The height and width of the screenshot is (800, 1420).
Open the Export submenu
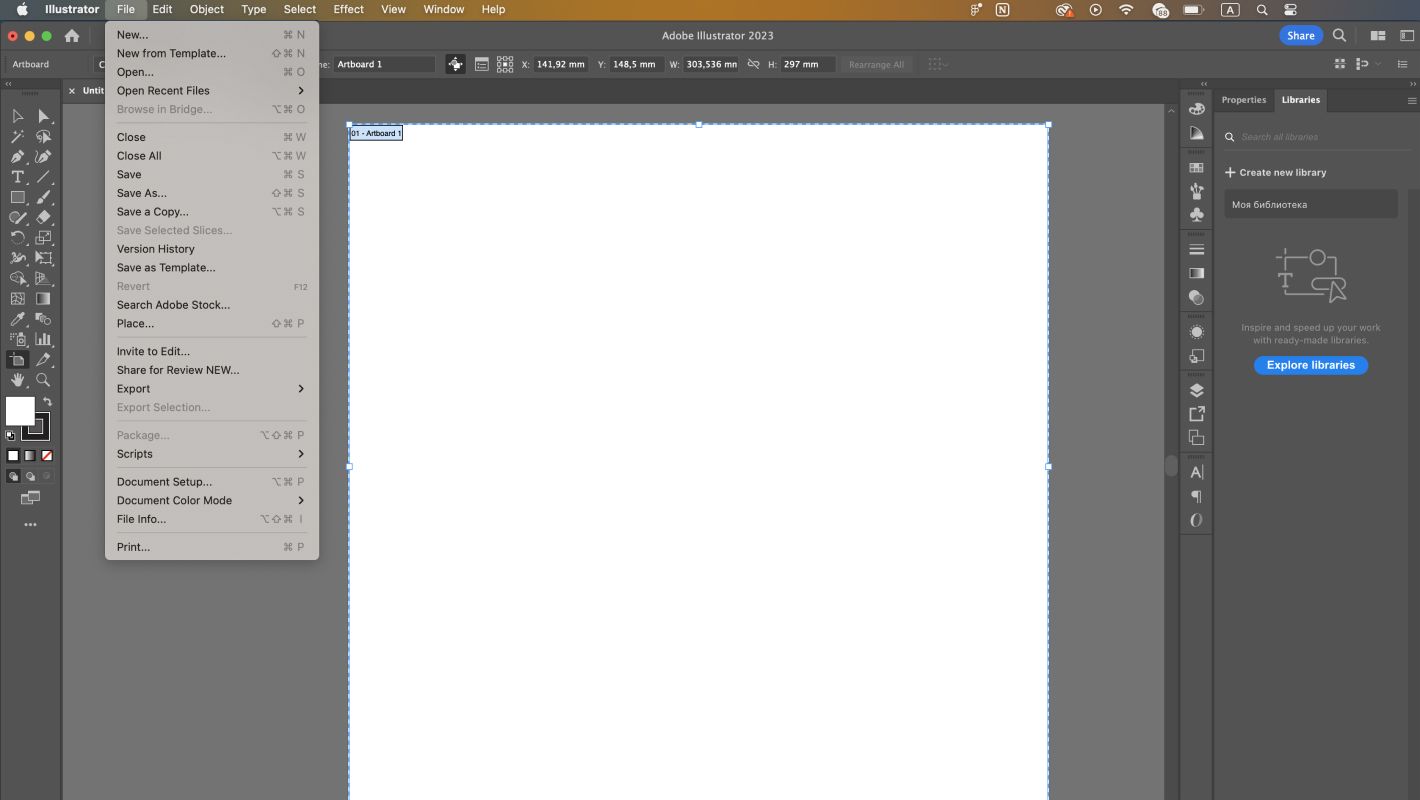(x=133, y=388)
